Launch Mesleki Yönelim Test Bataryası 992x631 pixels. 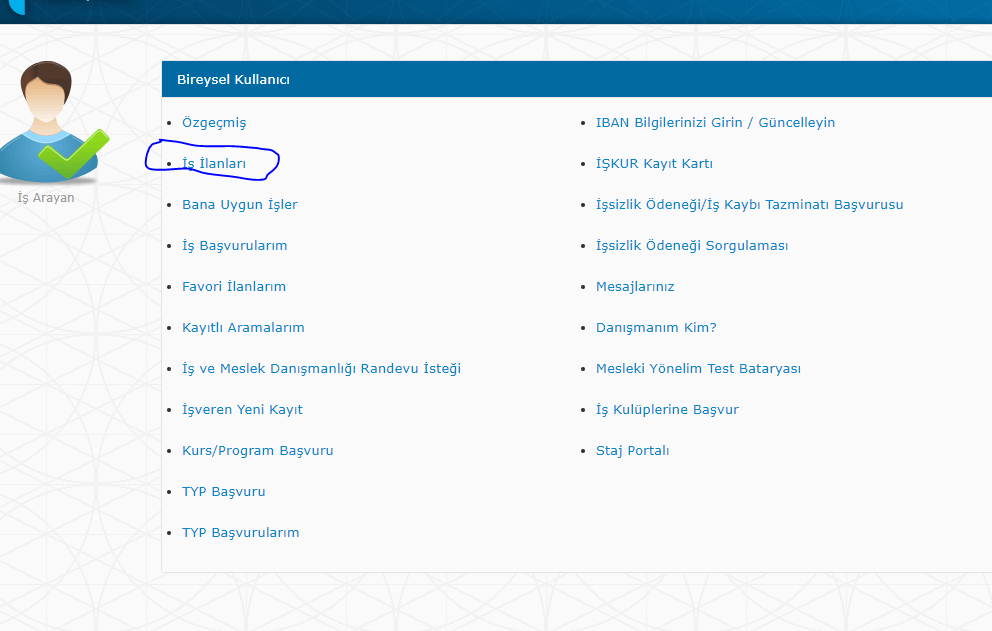tap(698, 369)
